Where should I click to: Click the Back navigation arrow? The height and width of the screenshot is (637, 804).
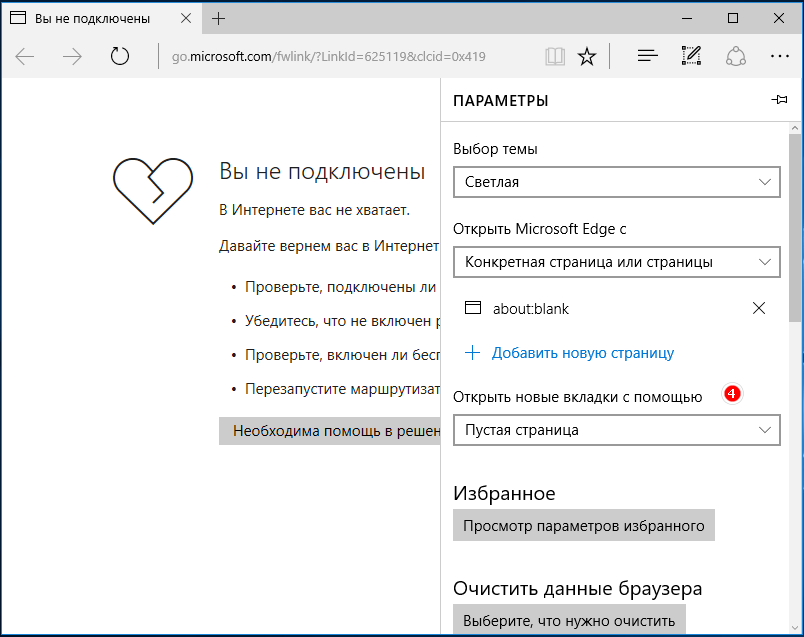tap(25, 56)
